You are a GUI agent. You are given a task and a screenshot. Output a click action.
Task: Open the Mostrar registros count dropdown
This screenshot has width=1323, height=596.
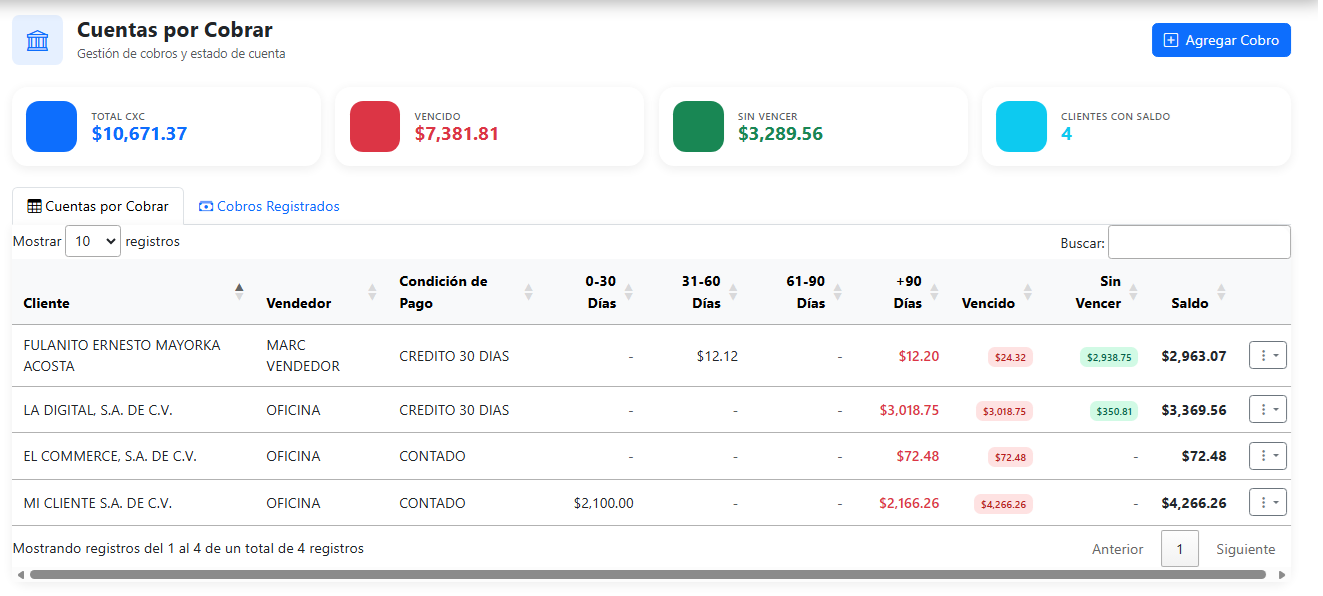tap(92, 241)
